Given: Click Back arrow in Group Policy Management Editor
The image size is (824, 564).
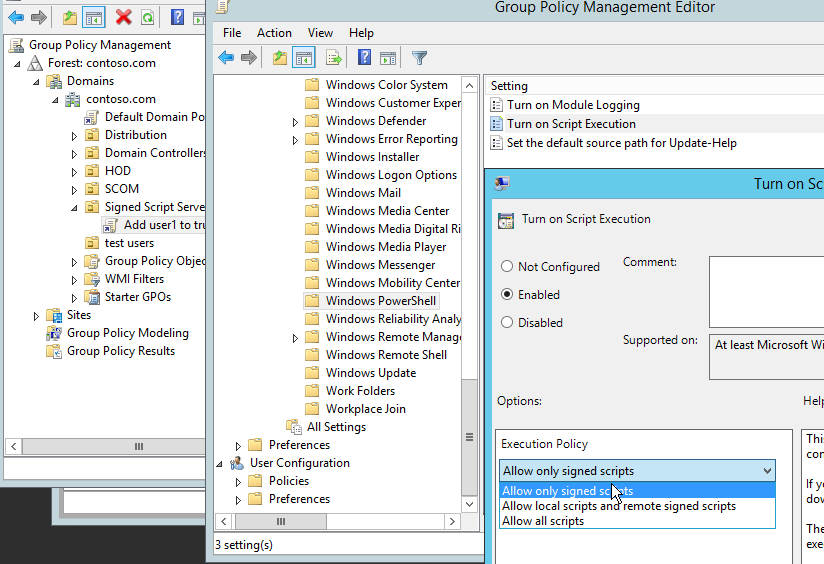Looking at the screenshot, I should click(x=226, y=57).
